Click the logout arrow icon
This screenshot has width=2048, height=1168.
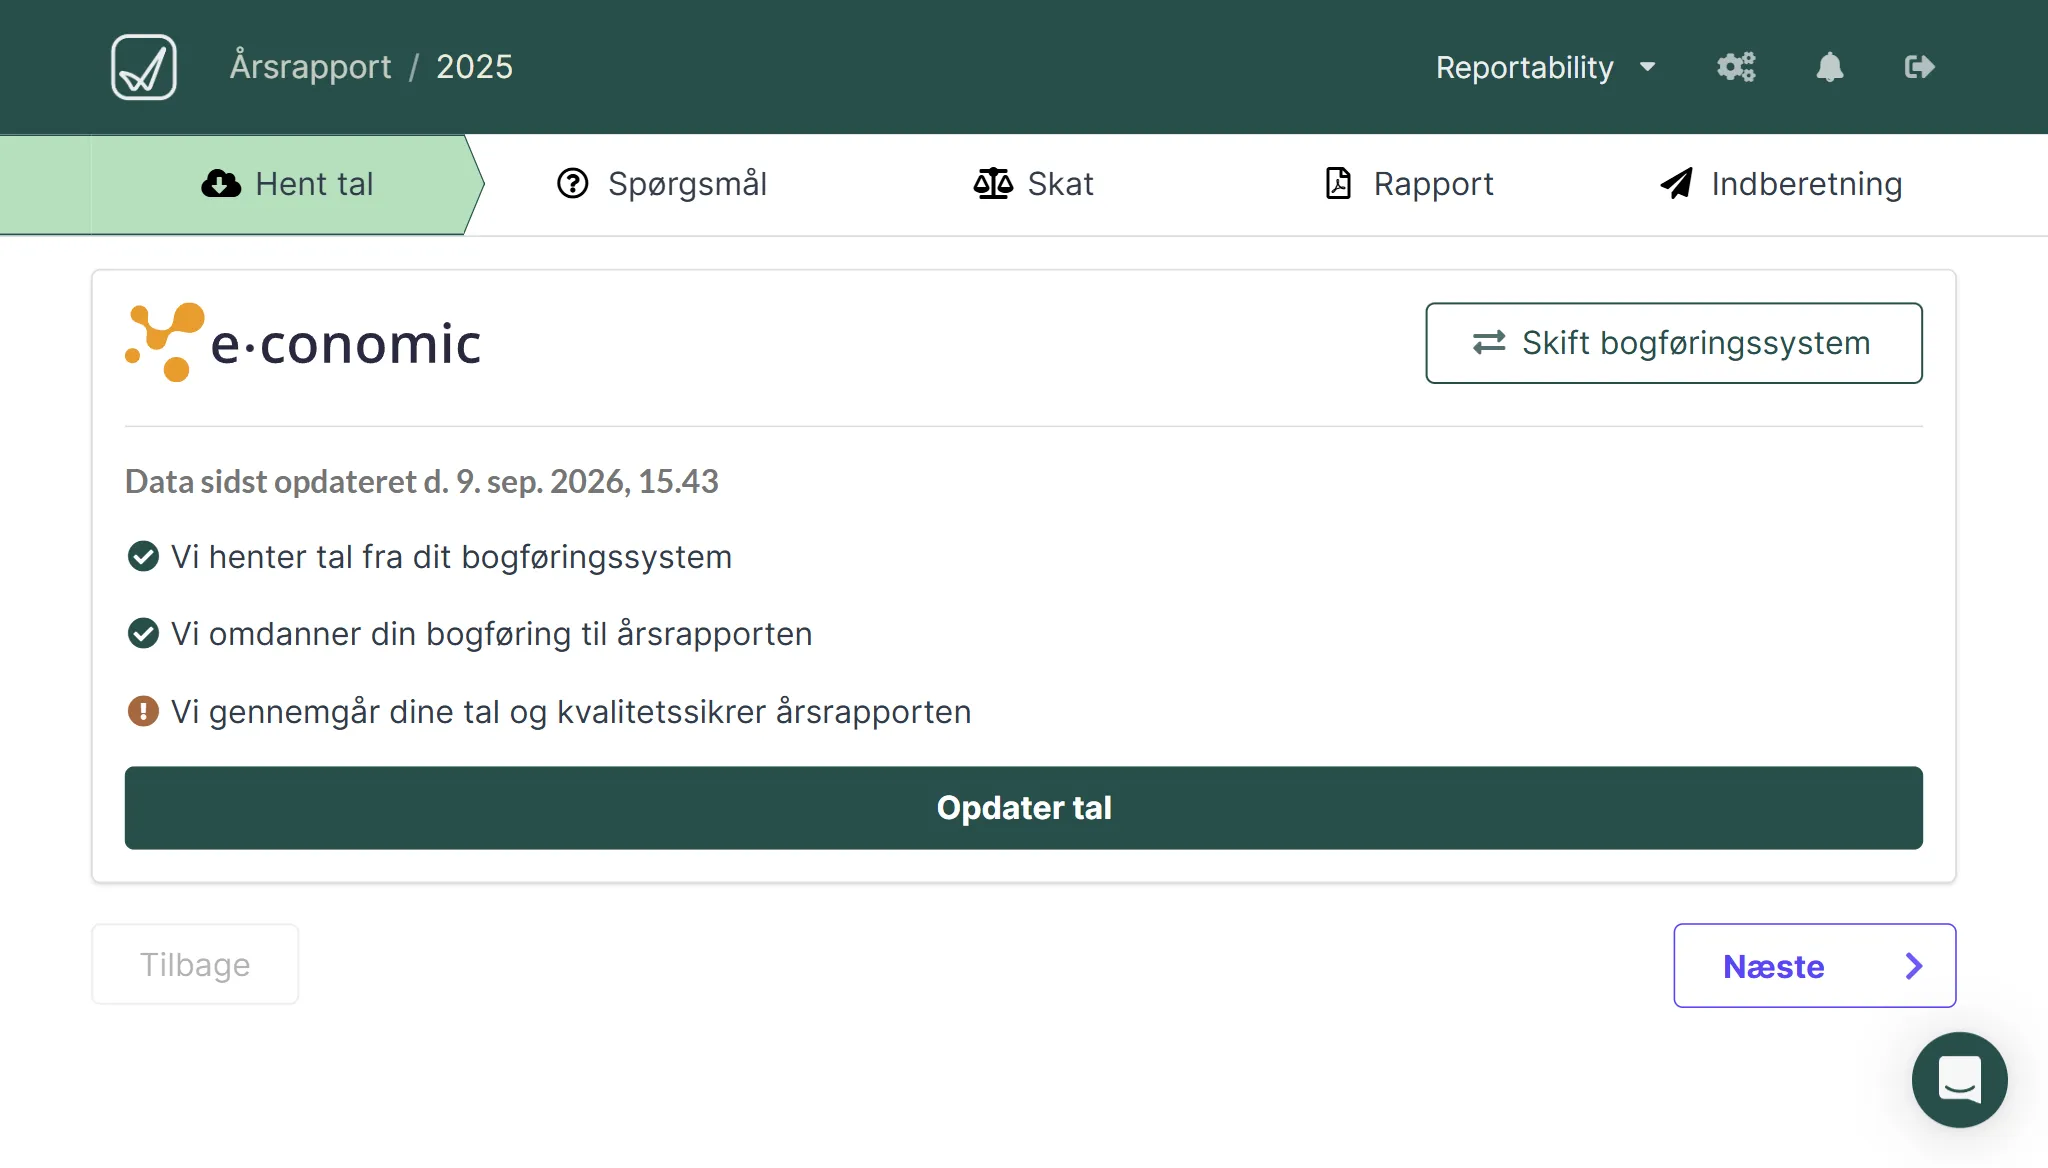1919,67
